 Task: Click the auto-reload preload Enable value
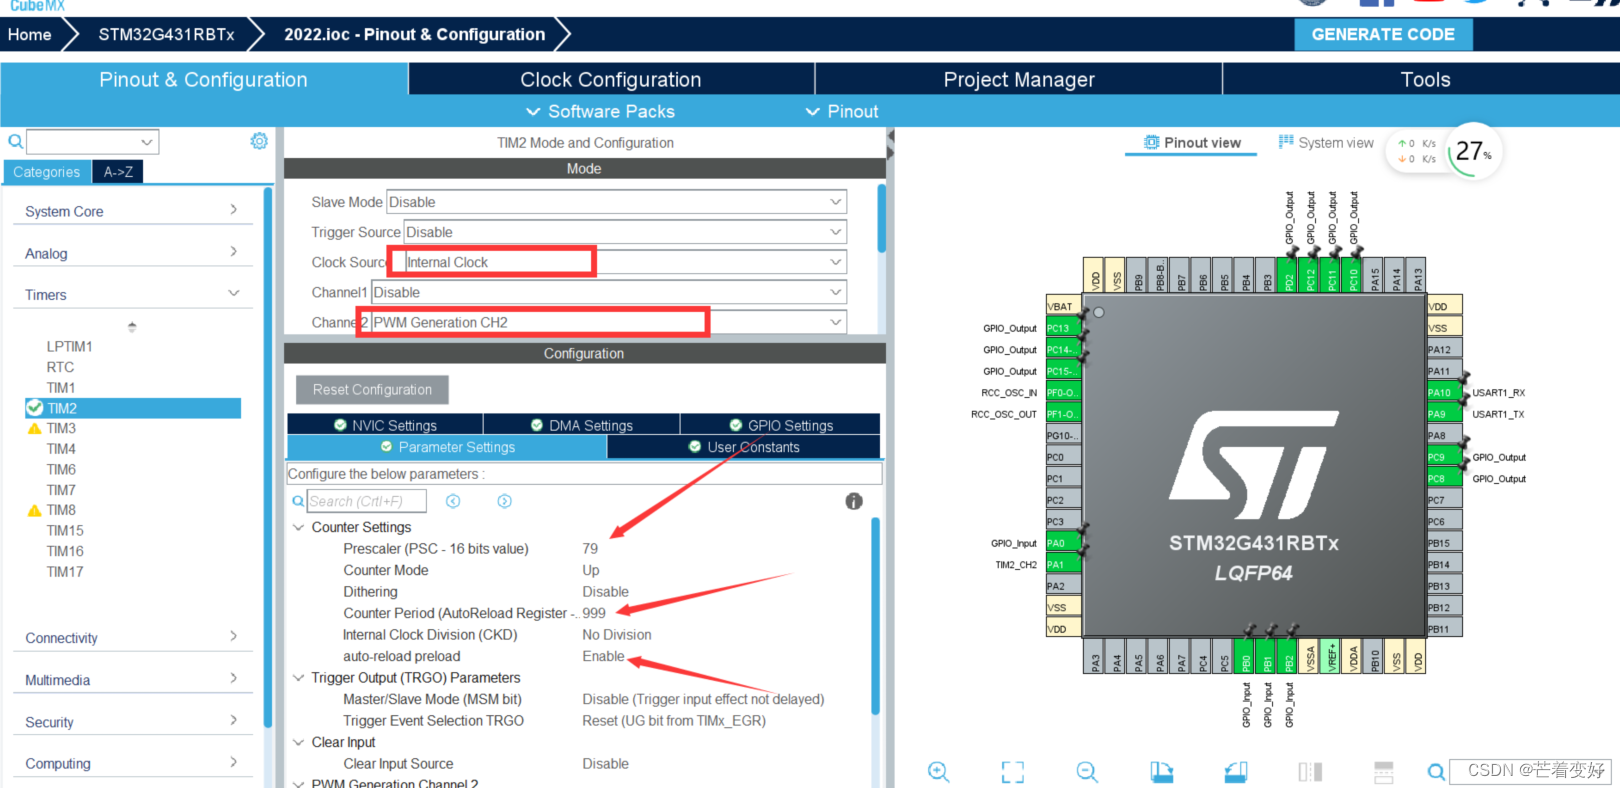click(603, 656)
